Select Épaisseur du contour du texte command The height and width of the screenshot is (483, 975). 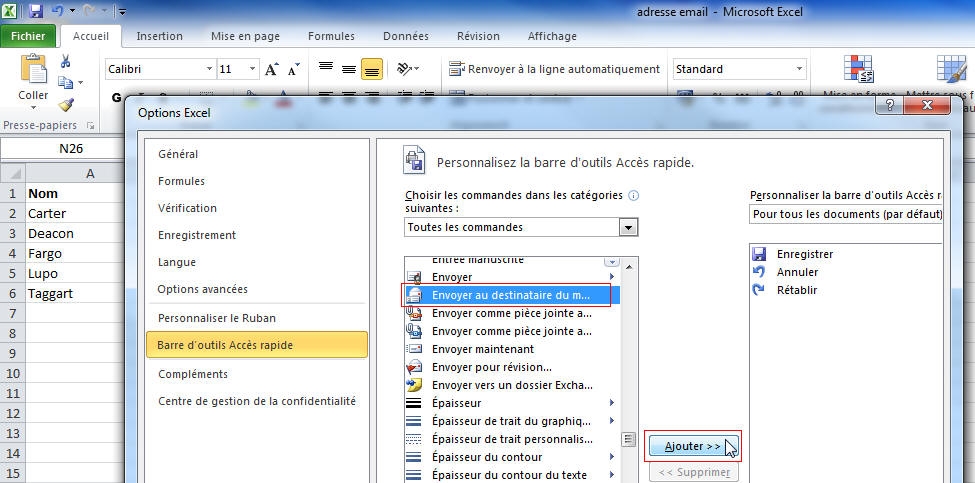[512, 475]
